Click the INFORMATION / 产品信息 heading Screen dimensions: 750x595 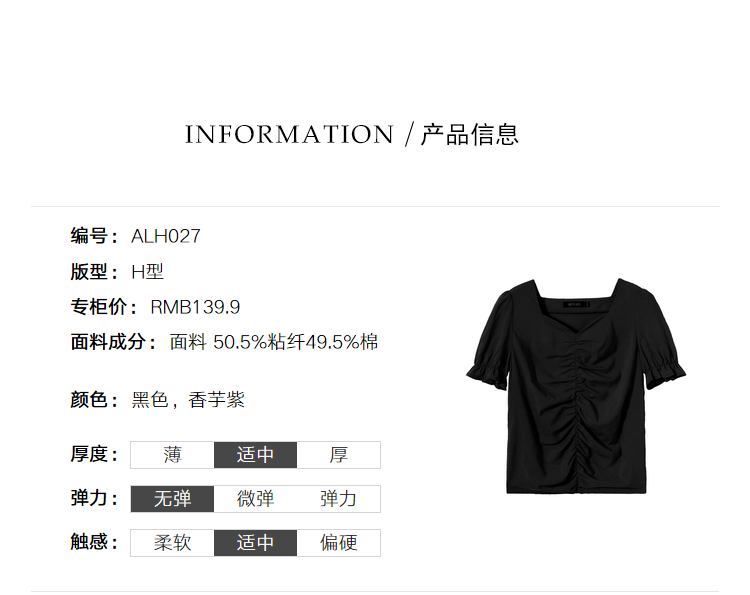click(352, 134)
